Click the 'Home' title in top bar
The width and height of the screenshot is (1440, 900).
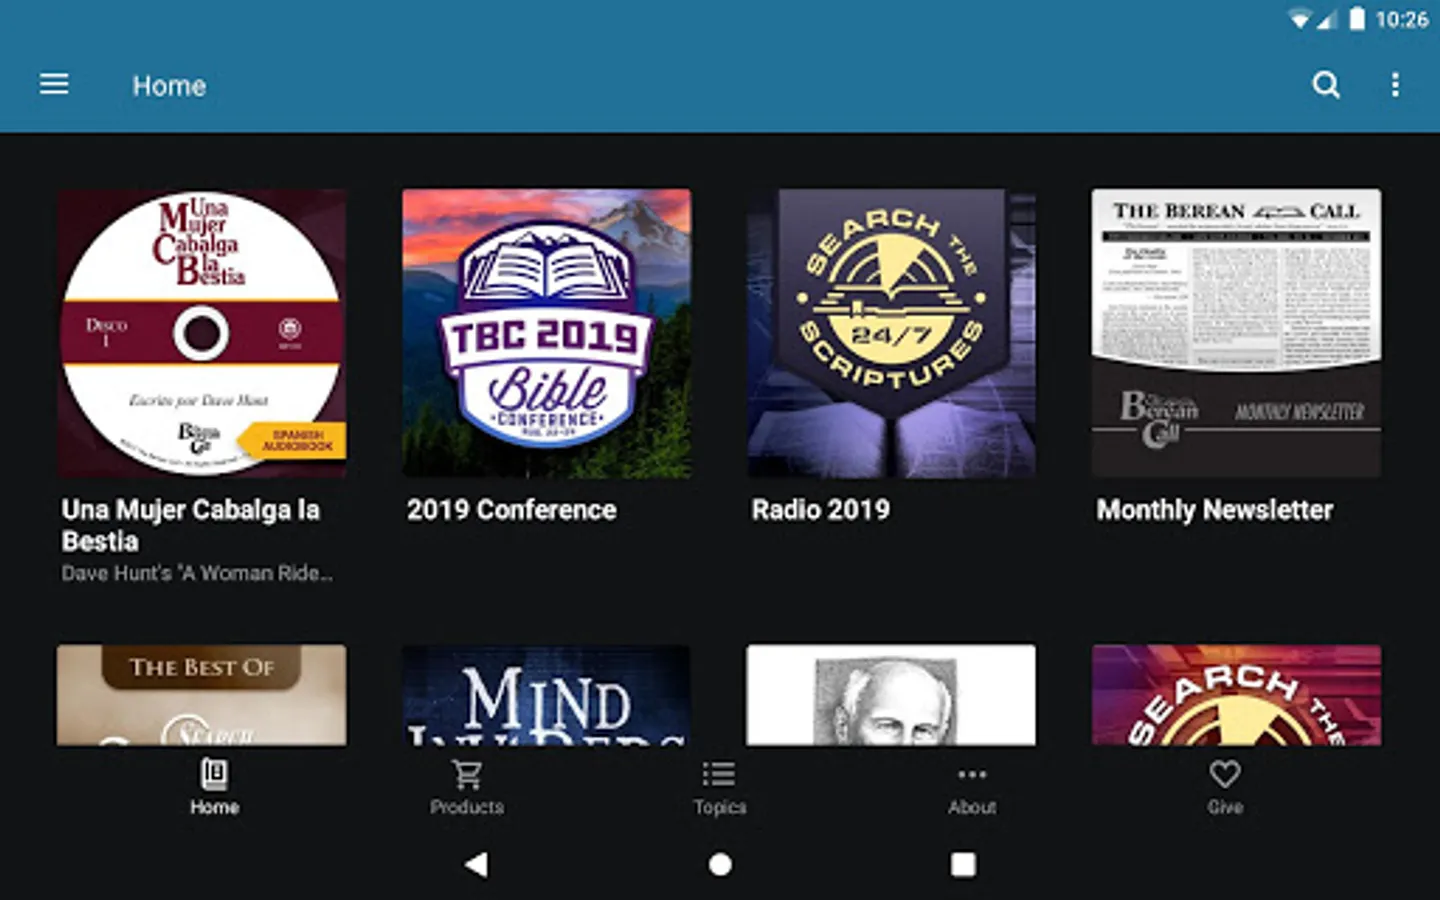169,86
